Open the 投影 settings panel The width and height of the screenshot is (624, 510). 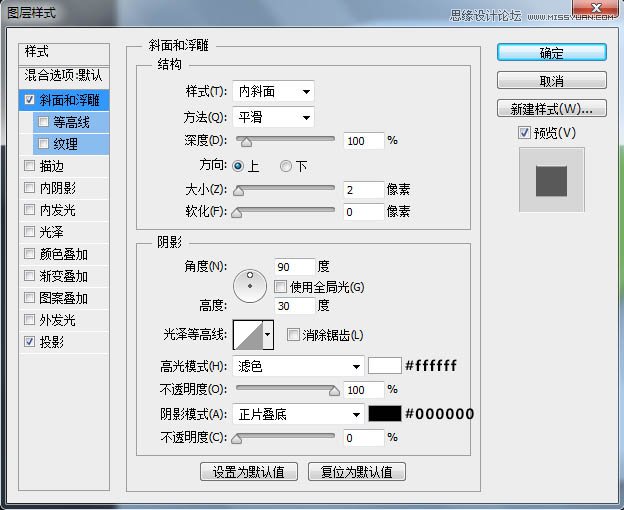(52, 342)
